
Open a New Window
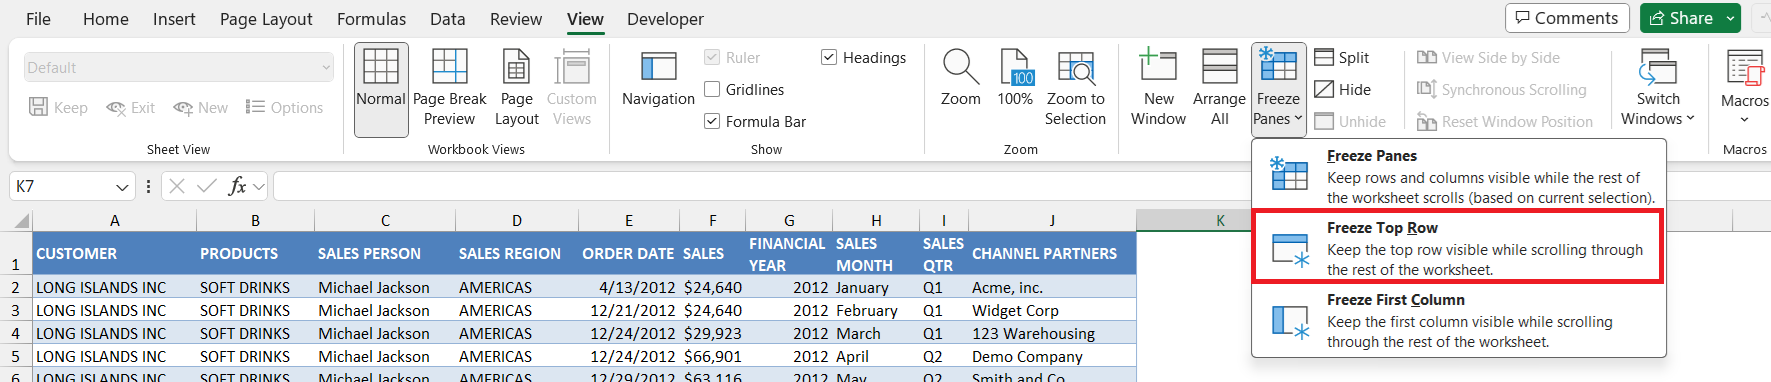tap(1158, 88)
